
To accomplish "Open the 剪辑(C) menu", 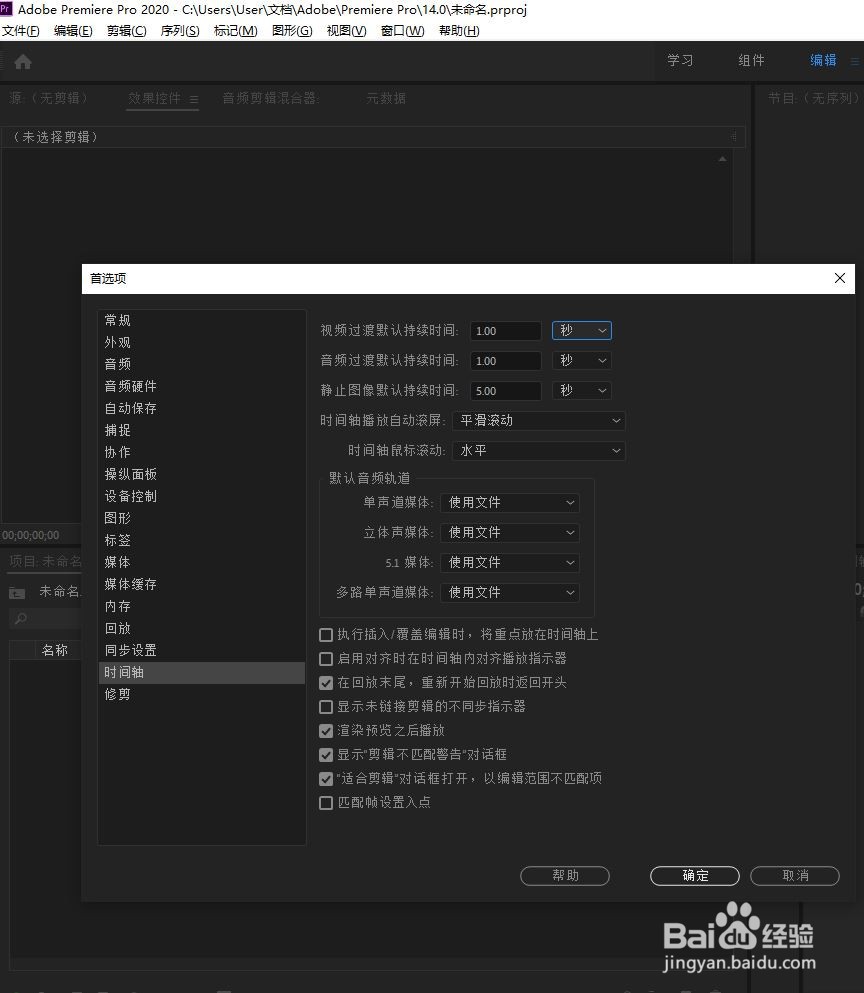I will 127,30.
